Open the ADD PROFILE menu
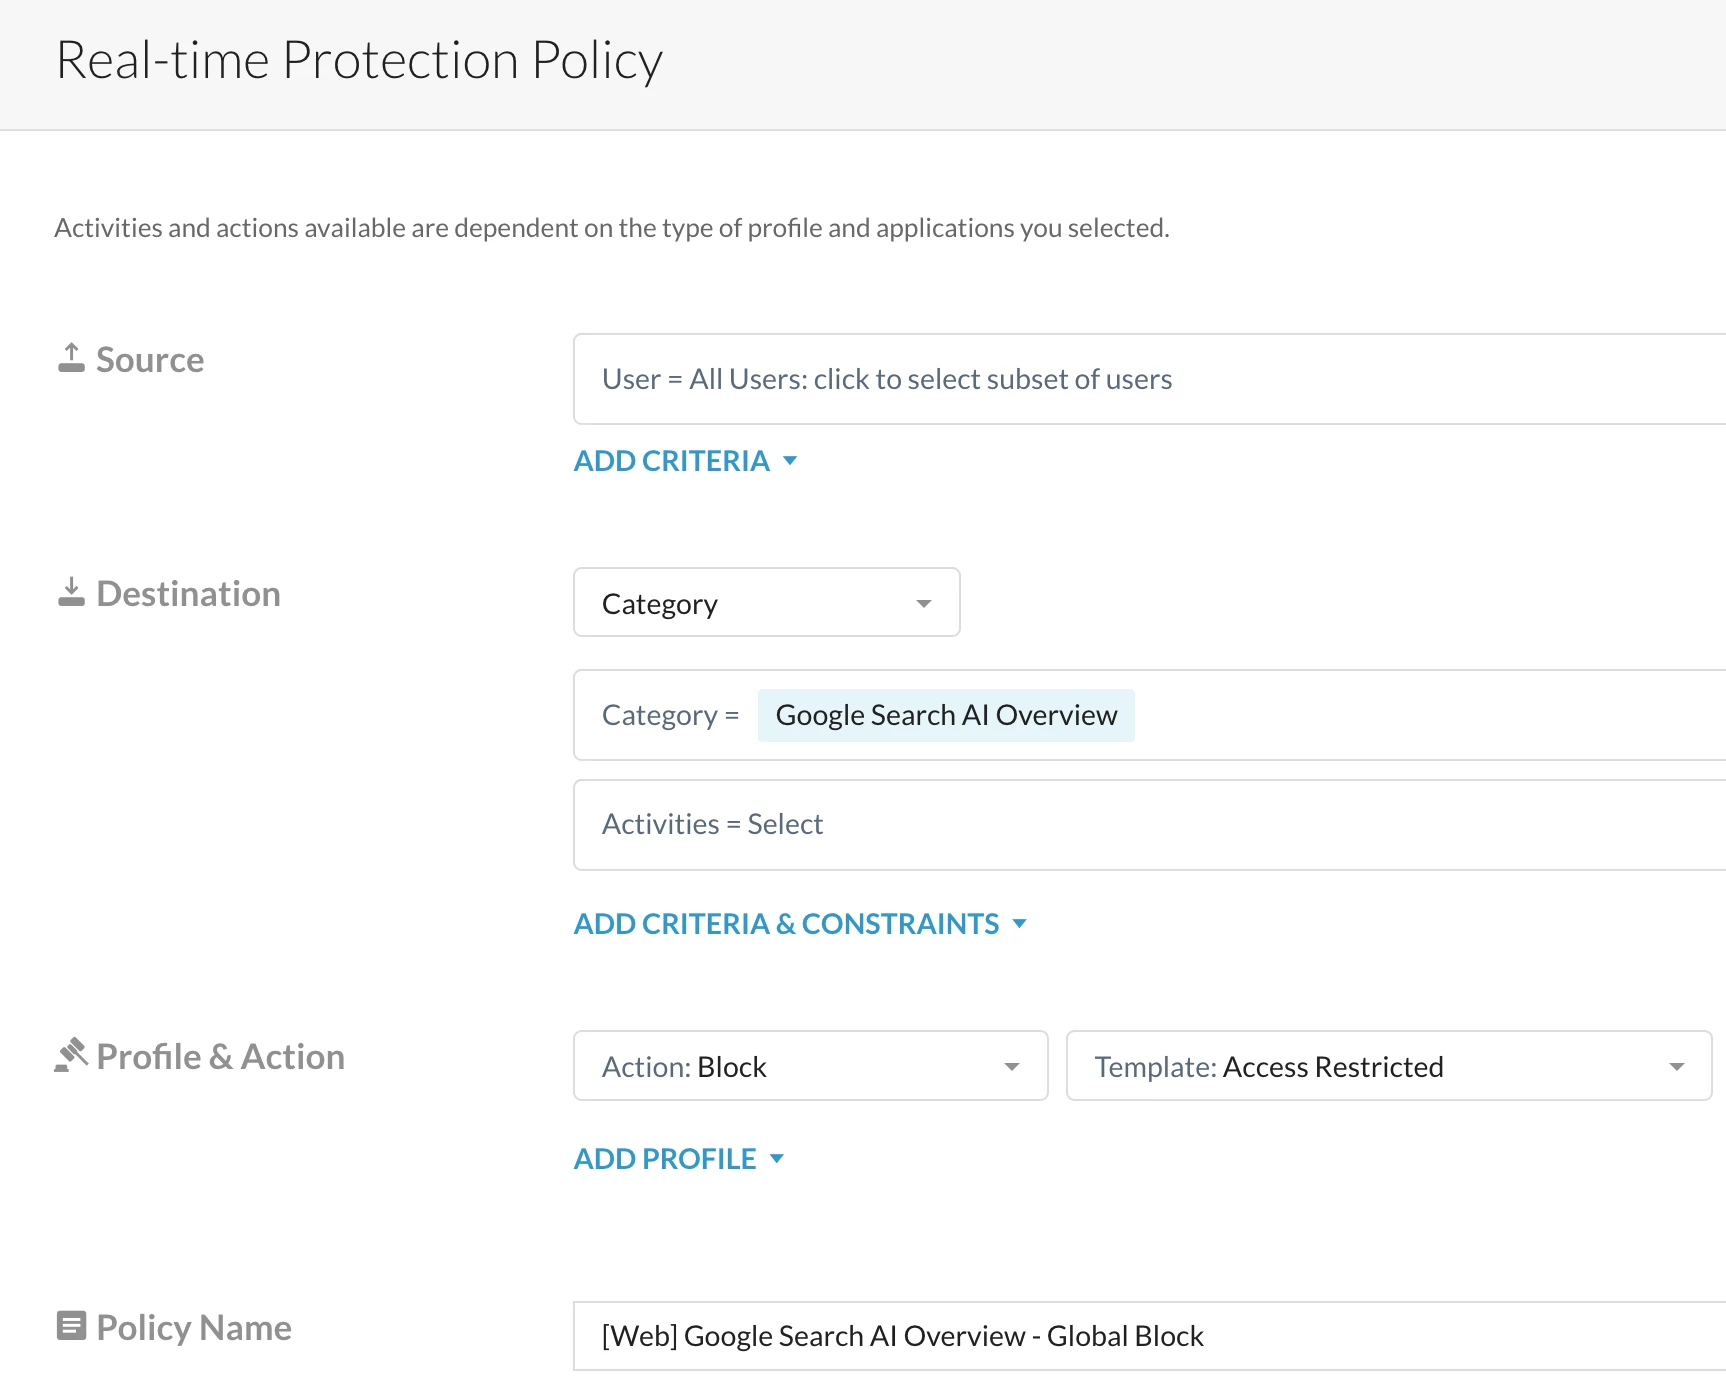This screenshot has height=1390, width=1726. (665, 1159)
